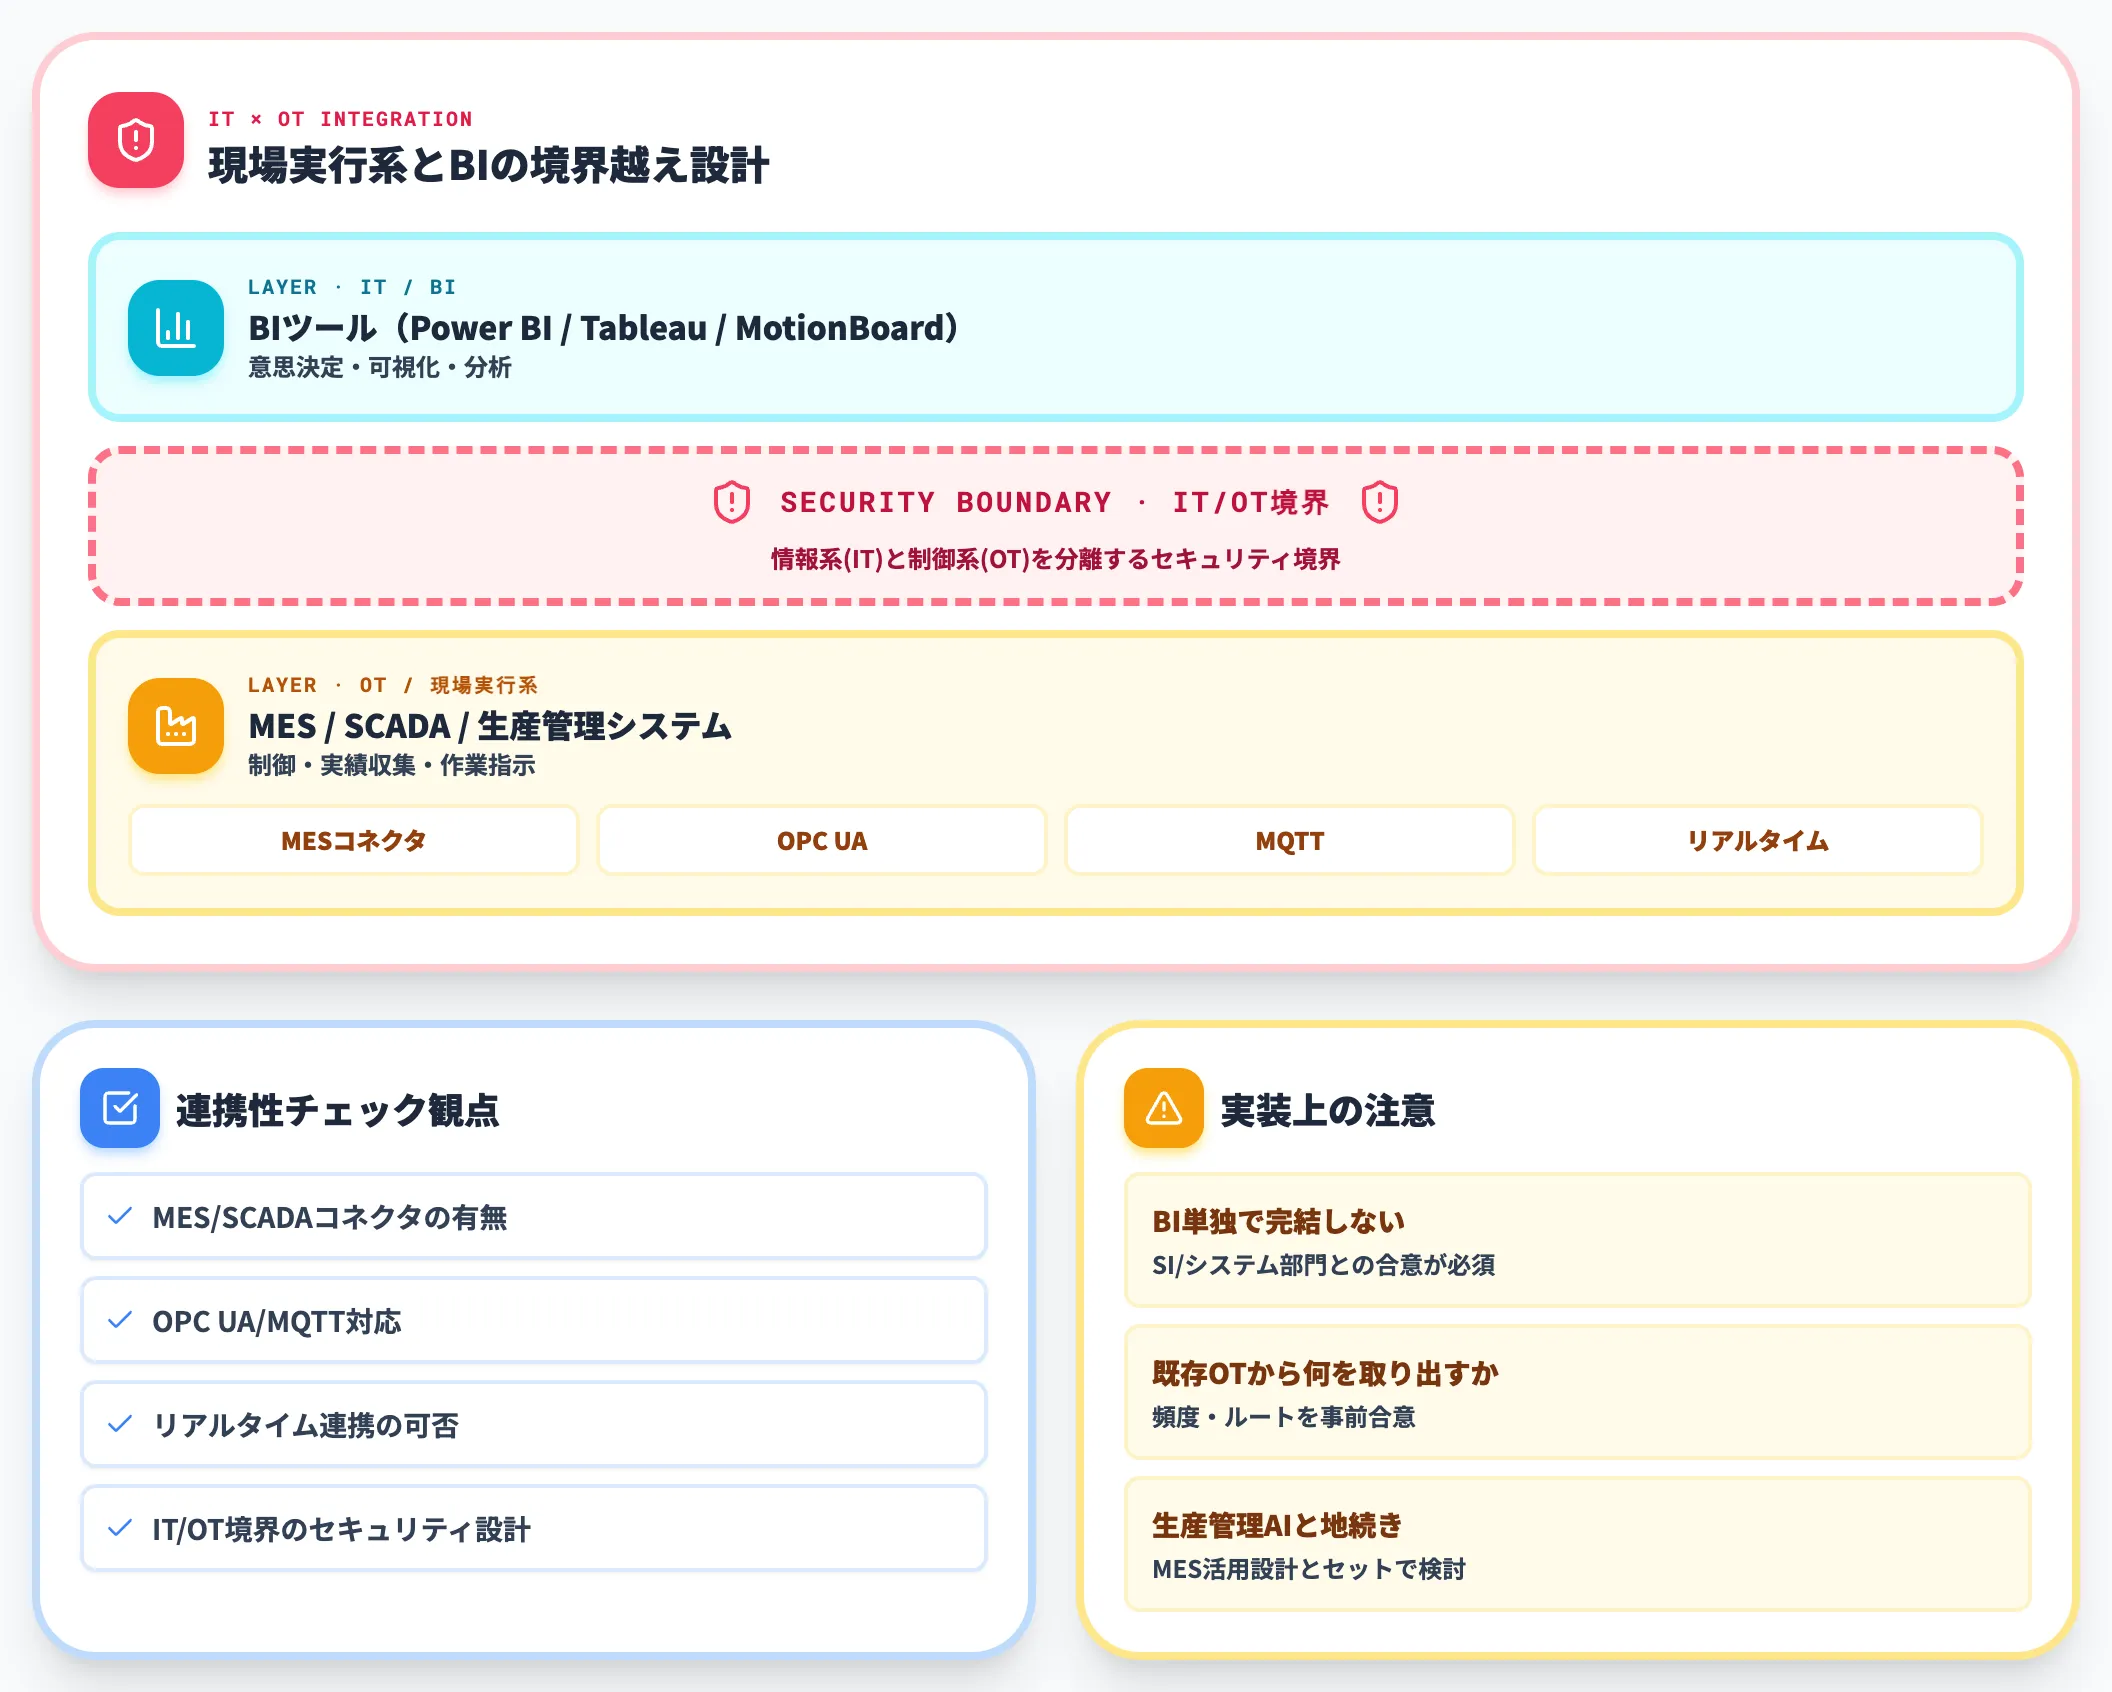Click the LAYER · IT / BI label

[352, 287]
